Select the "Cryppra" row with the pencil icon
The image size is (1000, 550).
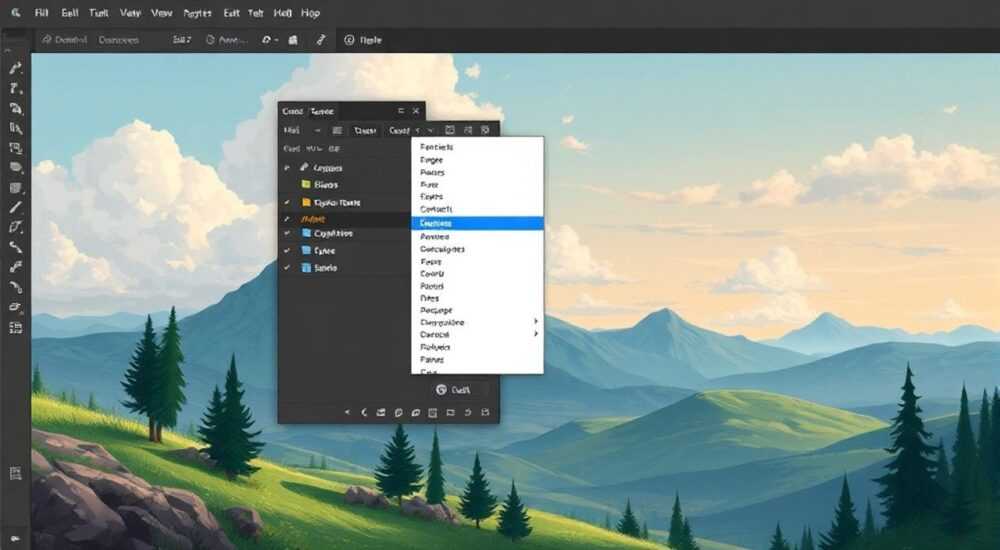(x=346, y=168)
